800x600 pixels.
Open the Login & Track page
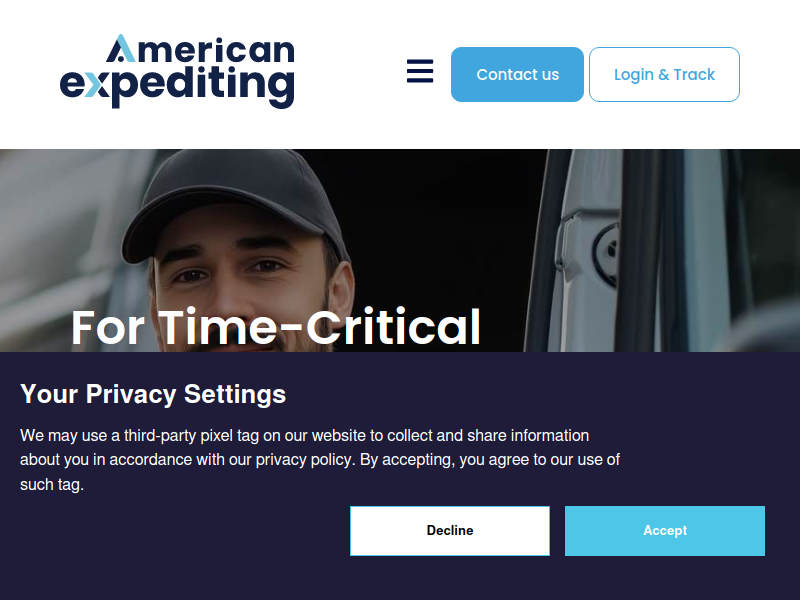pos(664,74)
